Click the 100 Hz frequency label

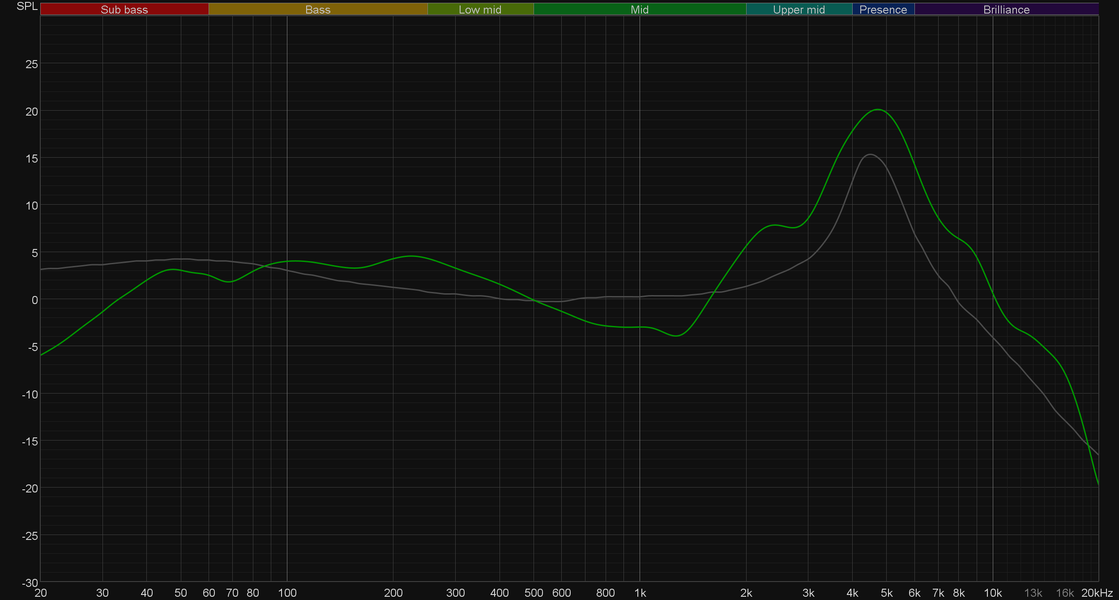coord(287,593)
